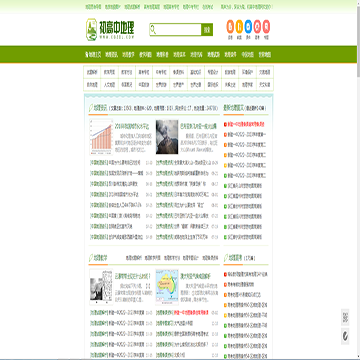Viewport: 360px width, 360px height.
Task: Open the orange circular icon in the header
Action: 230,27
